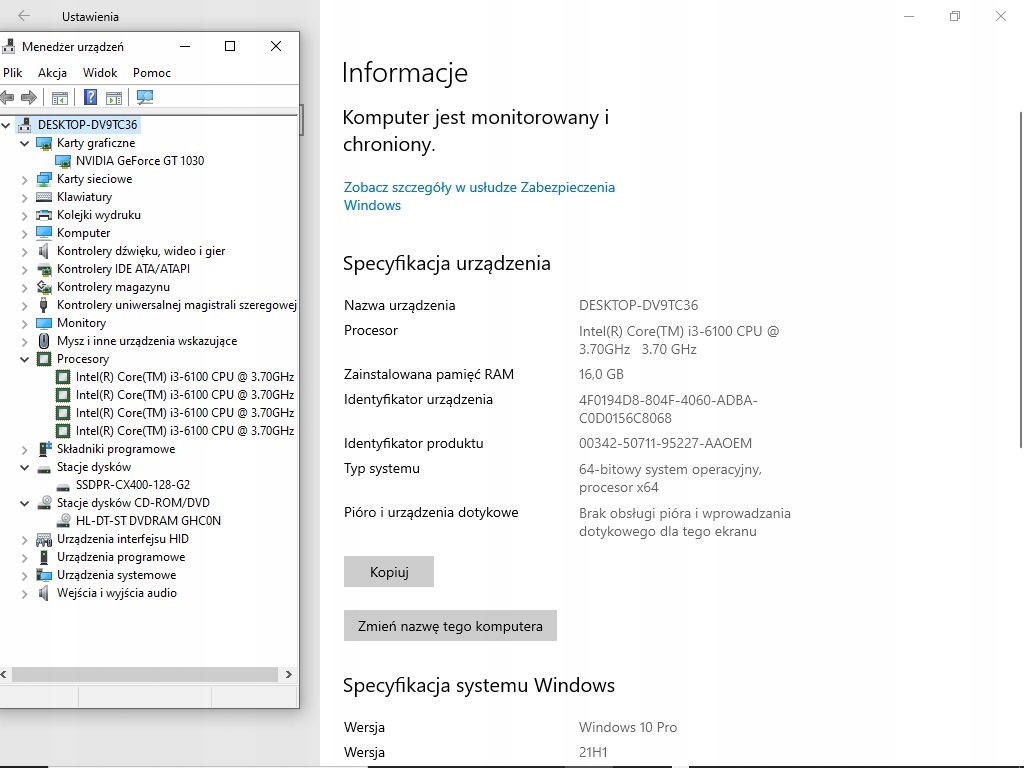Screen dimensions: 1024x768
Task: Click the Stacje dysków CD-ROM/DVD disc icon
Action: click(44, 503)
